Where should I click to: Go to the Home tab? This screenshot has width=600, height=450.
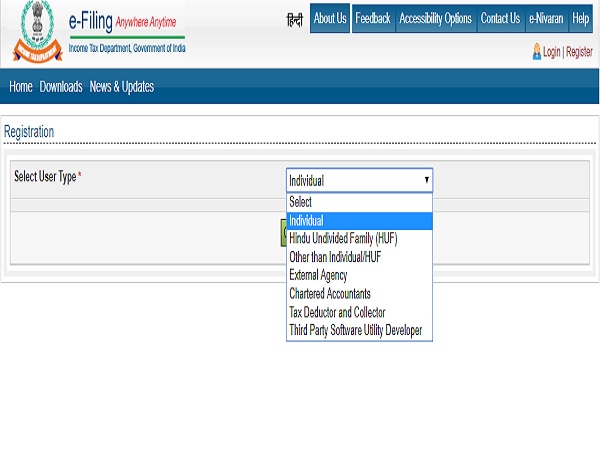[x=21, y=87]
